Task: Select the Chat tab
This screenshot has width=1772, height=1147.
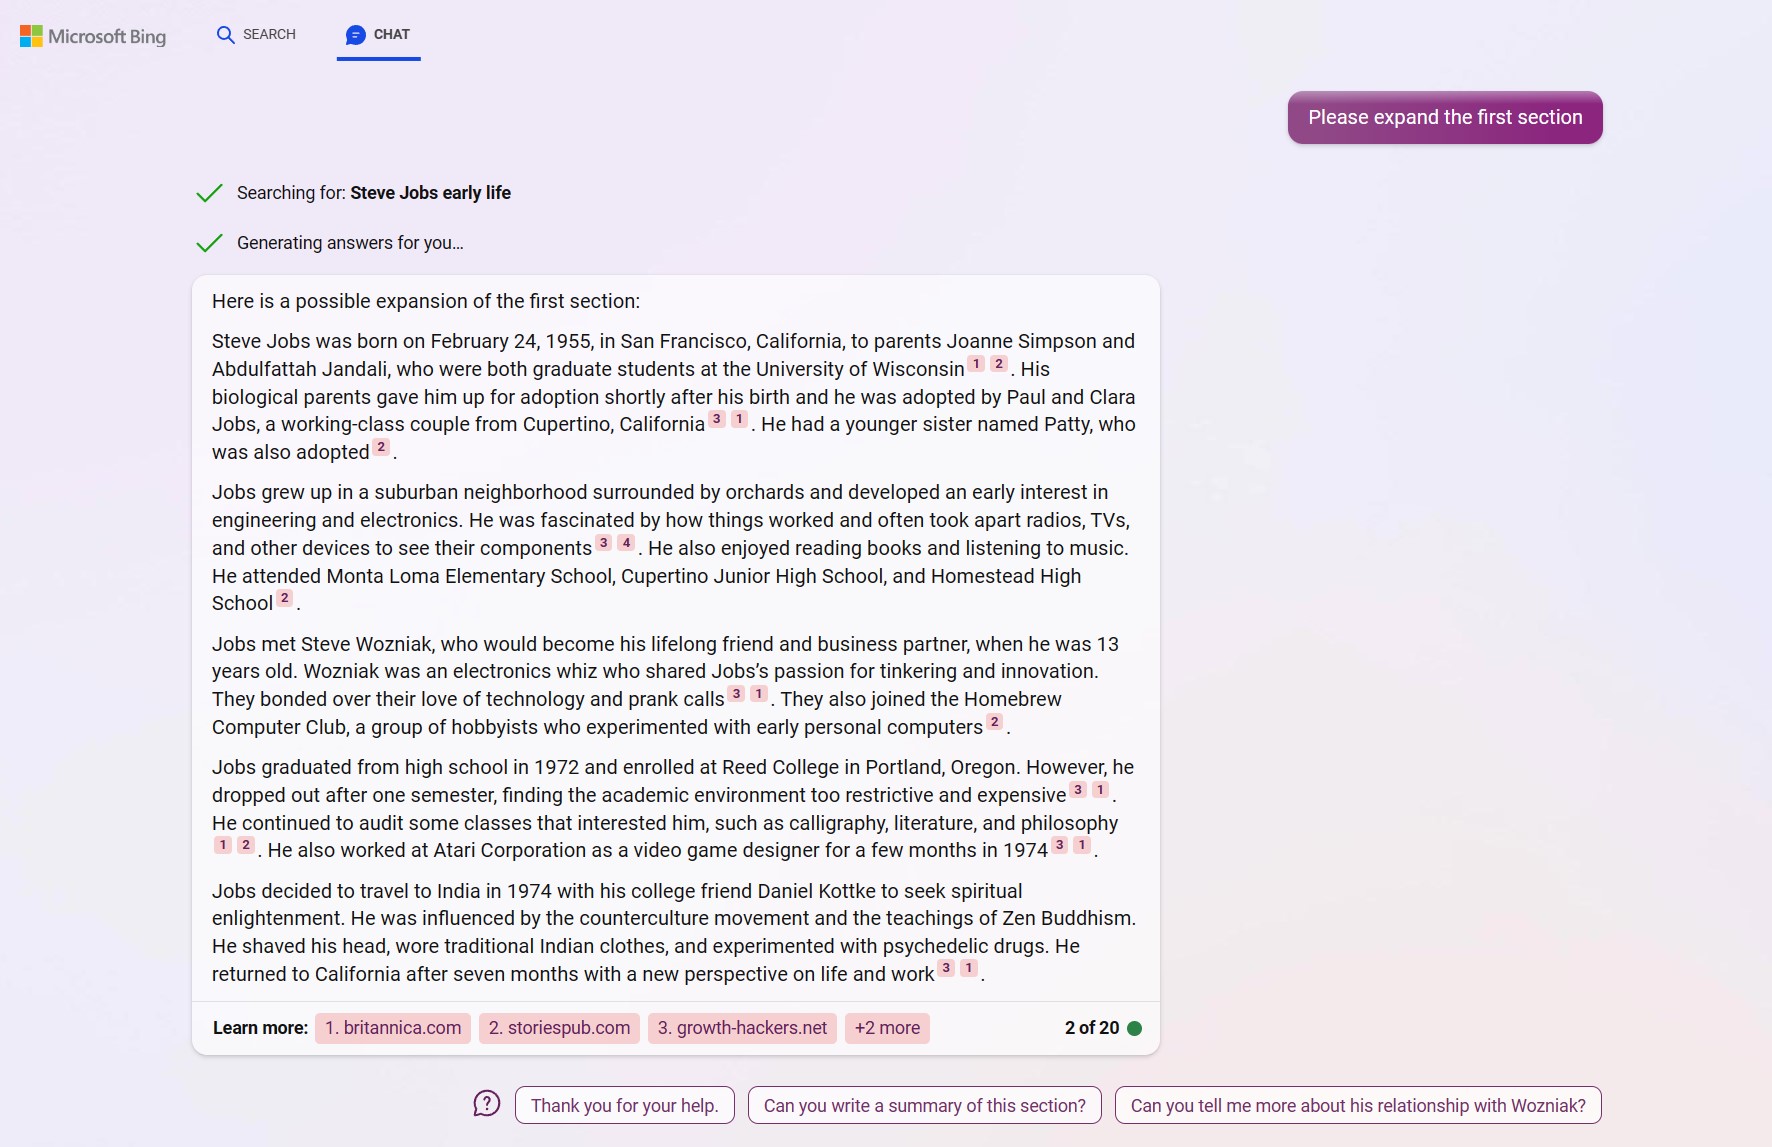Action: [378, 35]
